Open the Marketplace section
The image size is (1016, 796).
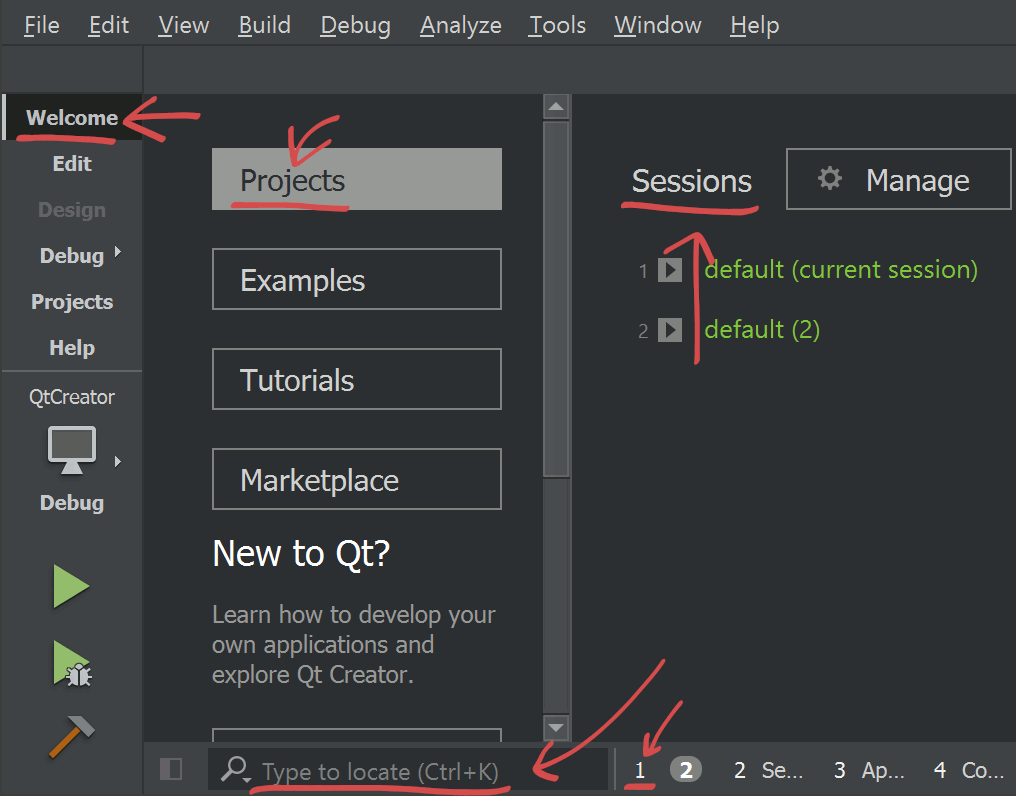point(356,479)
